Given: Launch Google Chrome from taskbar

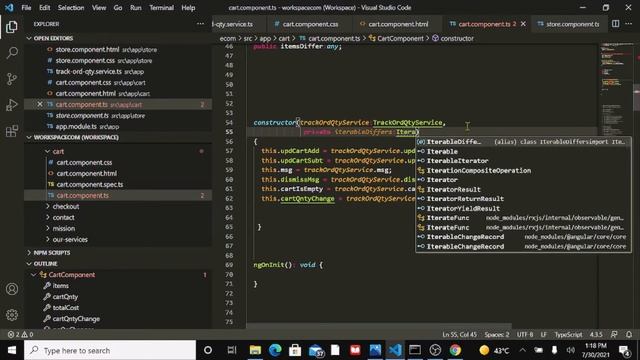Looking at the screenshot, I should coord(455,350).
